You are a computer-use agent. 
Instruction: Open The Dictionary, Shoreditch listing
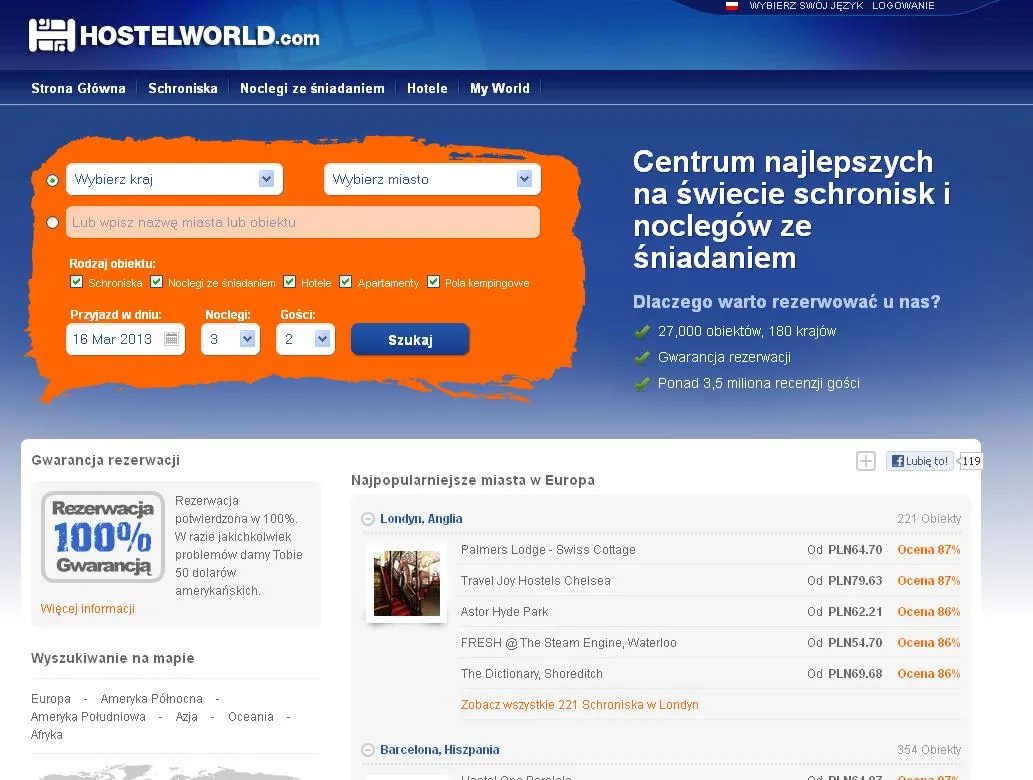pyautogui.click(x=532, y=674)
